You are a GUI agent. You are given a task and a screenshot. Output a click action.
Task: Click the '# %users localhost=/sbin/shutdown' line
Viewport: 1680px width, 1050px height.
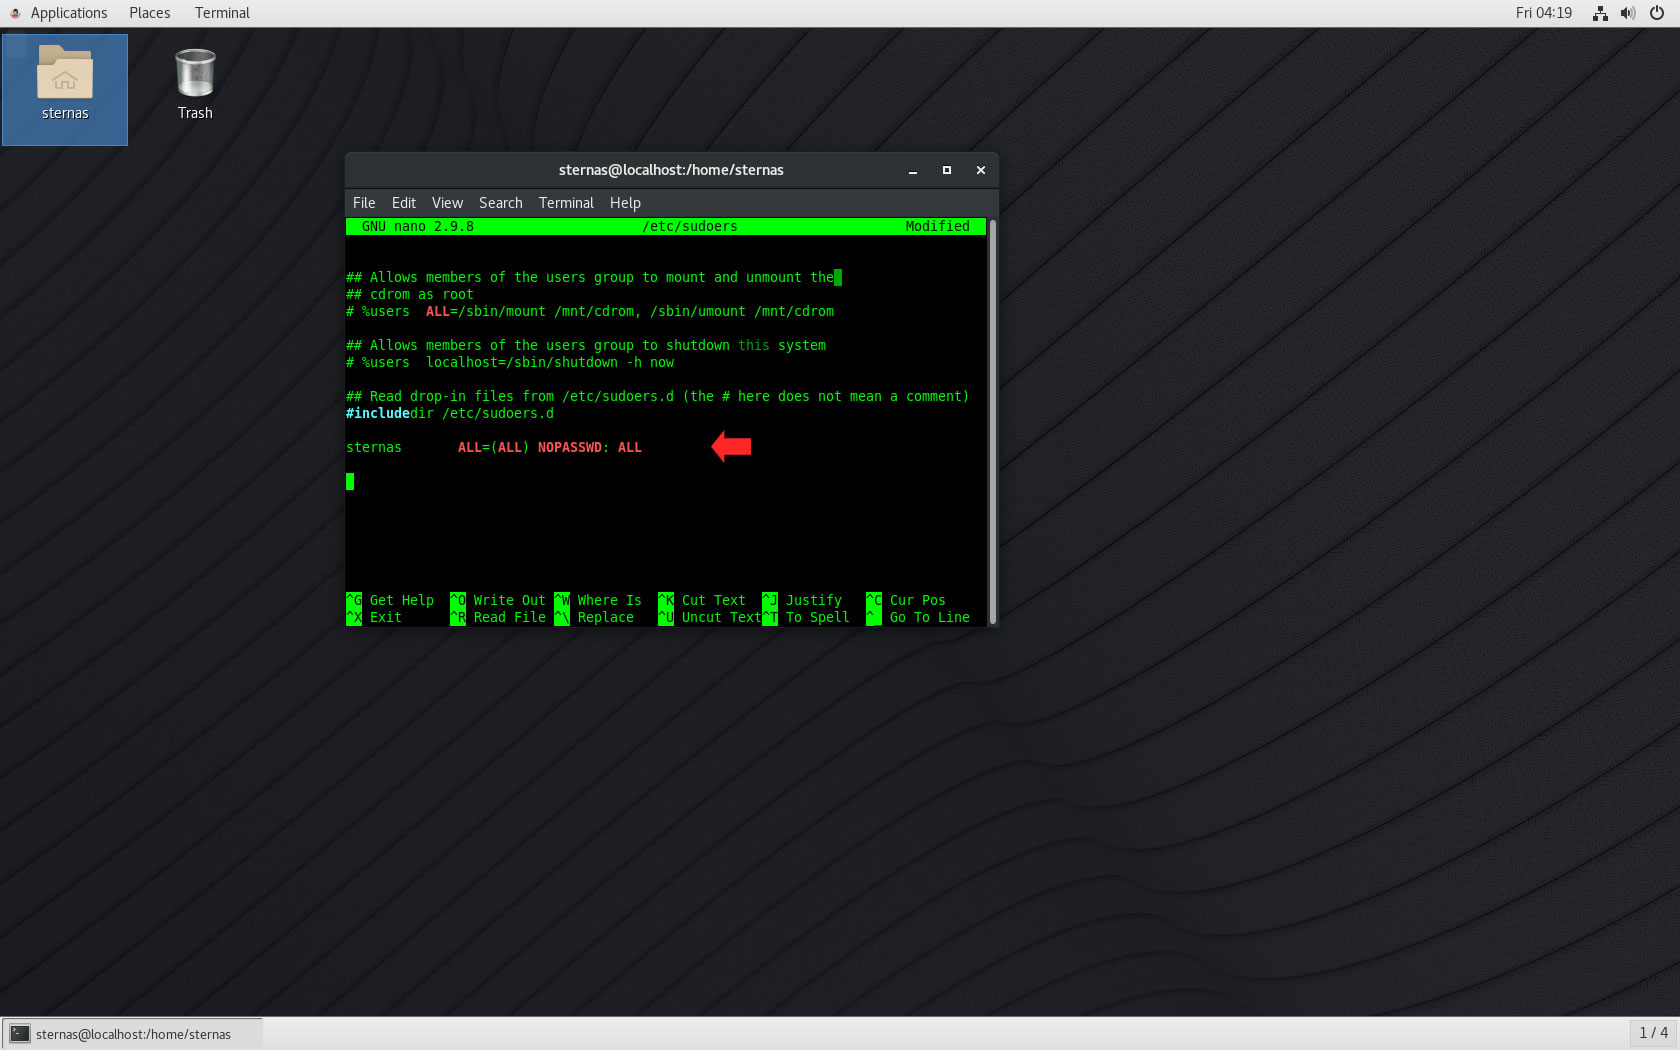coord(510,363)
